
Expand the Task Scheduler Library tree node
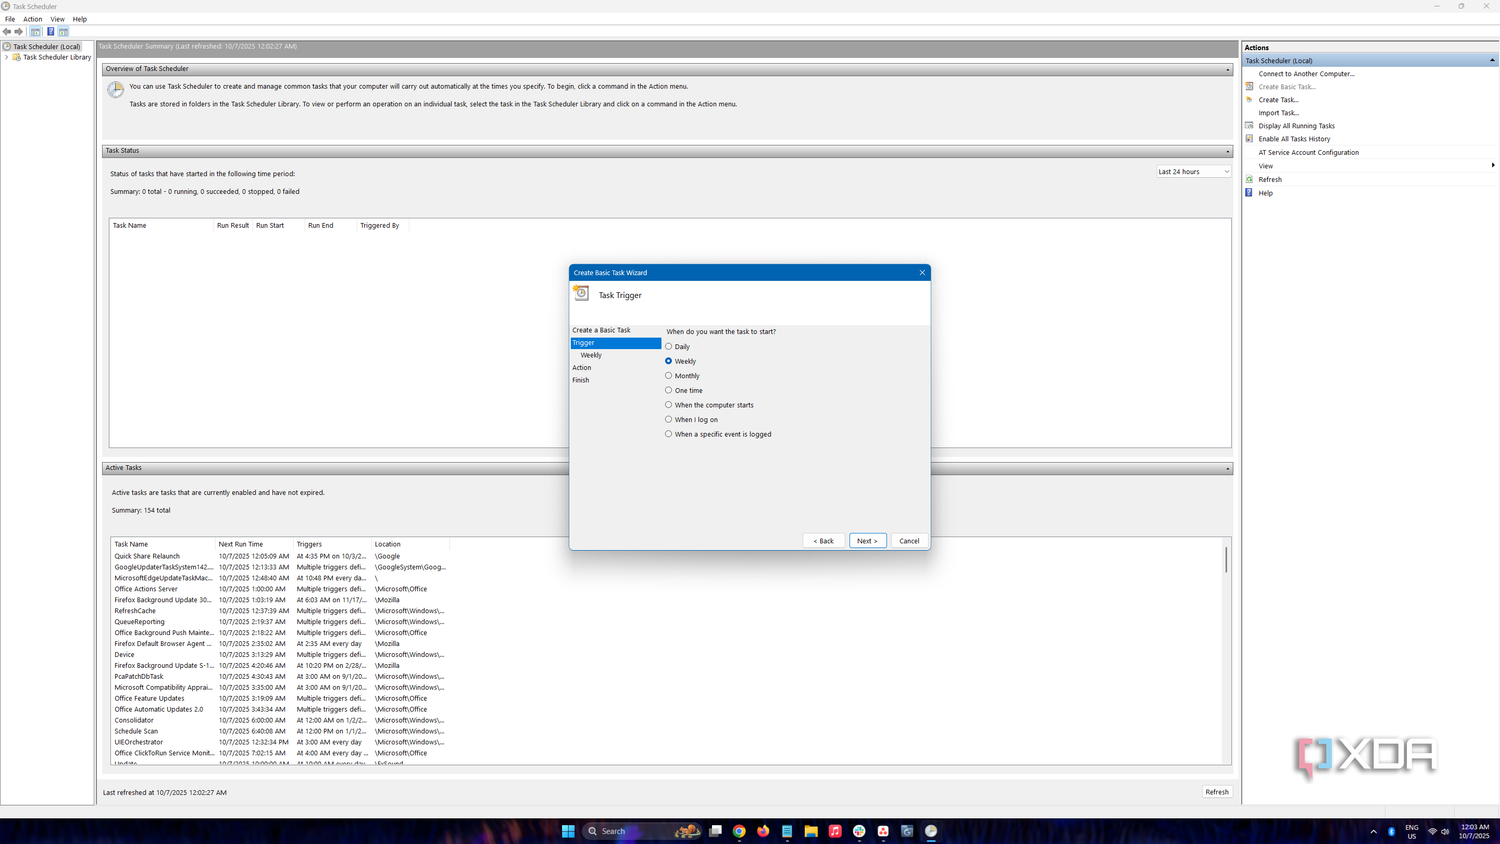6,57
